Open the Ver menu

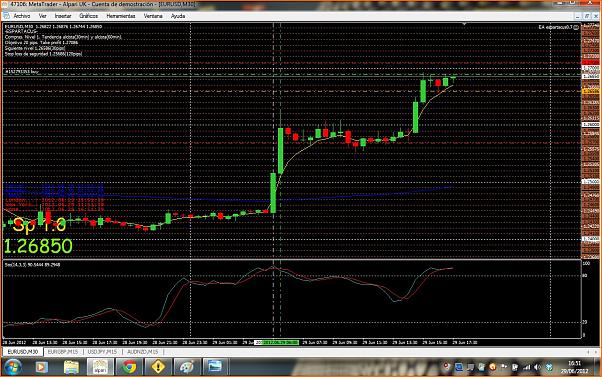pyautogui.click(x=43, y=16)
